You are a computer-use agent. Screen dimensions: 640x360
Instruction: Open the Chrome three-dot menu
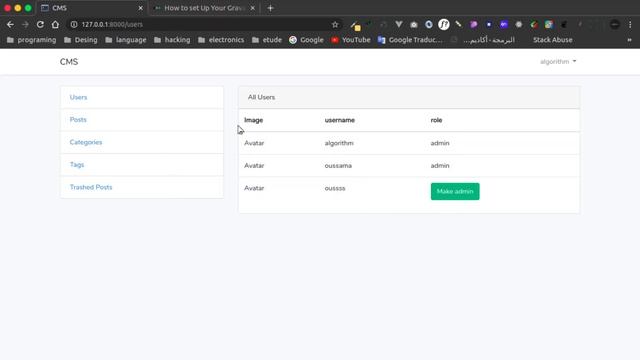[630, 24]
